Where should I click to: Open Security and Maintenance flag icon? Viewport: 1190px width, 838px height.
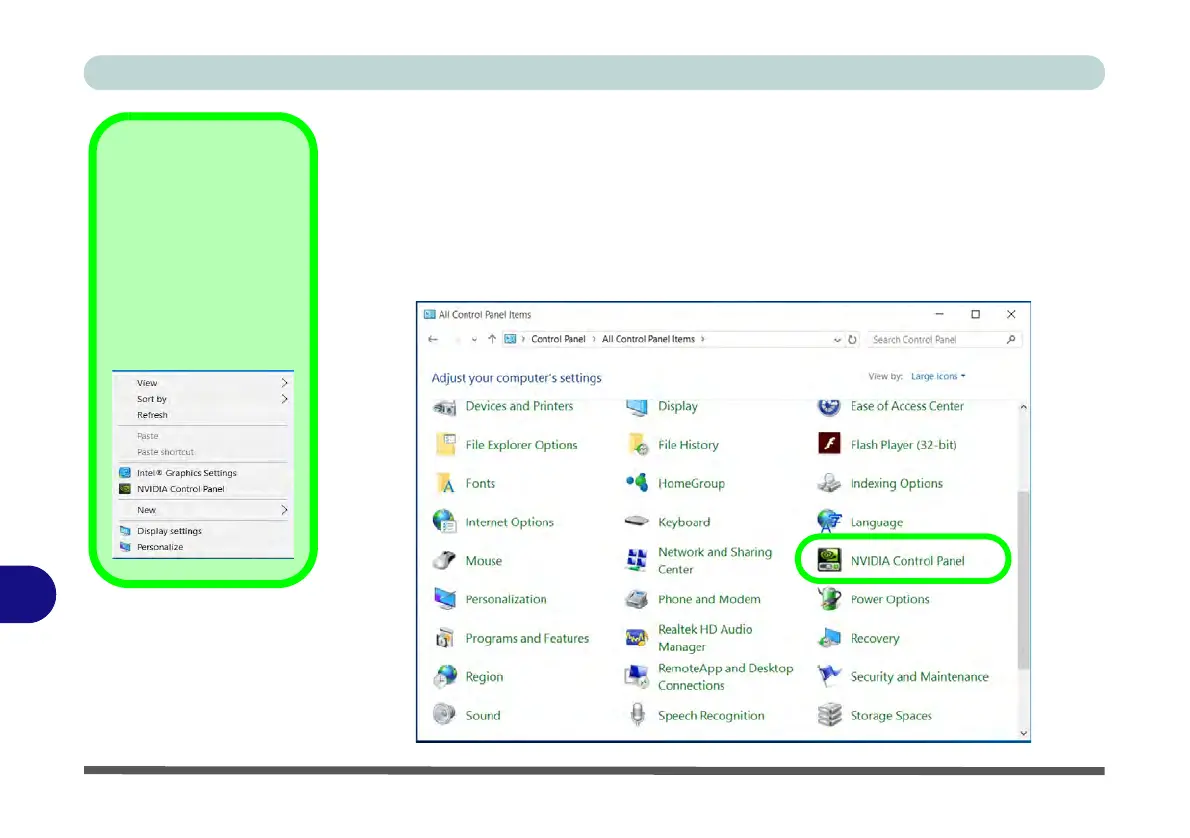(829, 676)
